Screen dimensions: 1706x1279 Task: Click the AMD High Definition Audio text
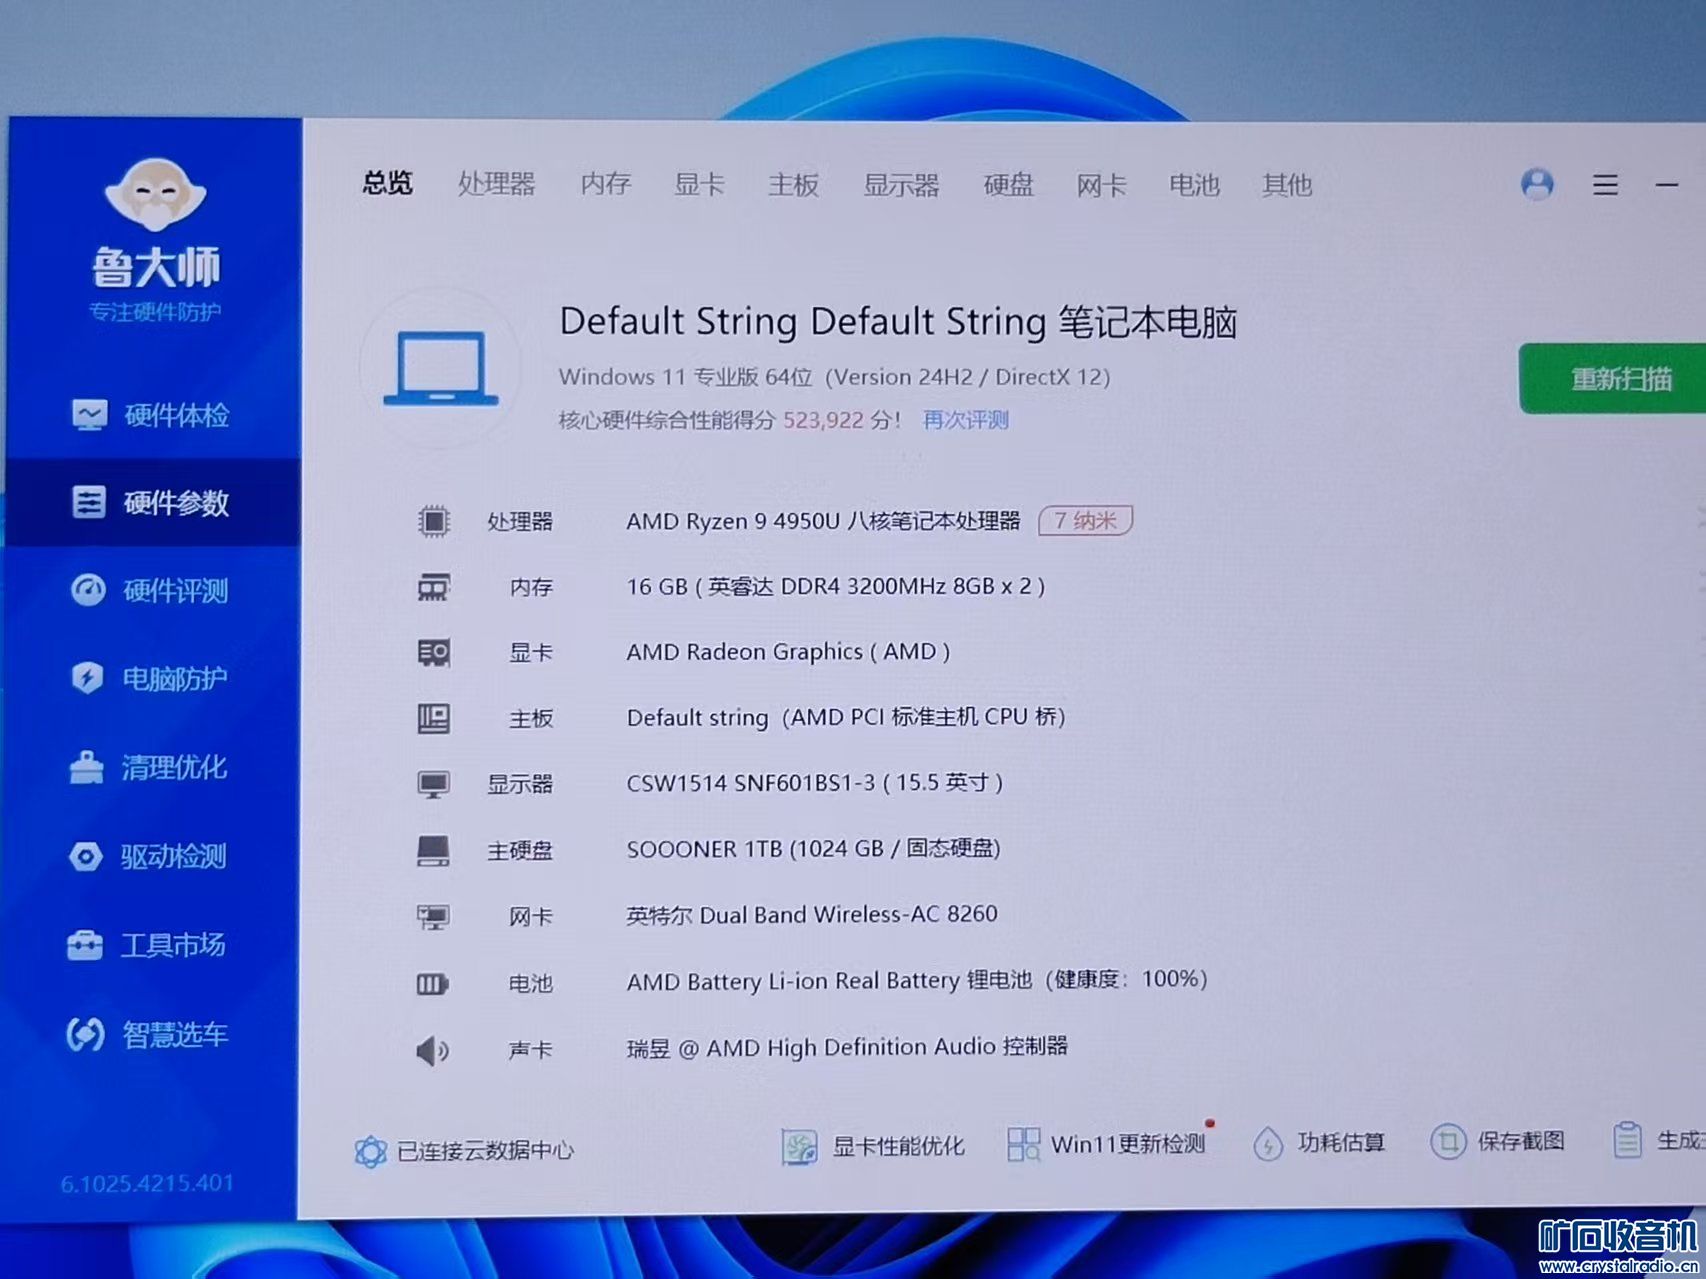click(847, 1047)
